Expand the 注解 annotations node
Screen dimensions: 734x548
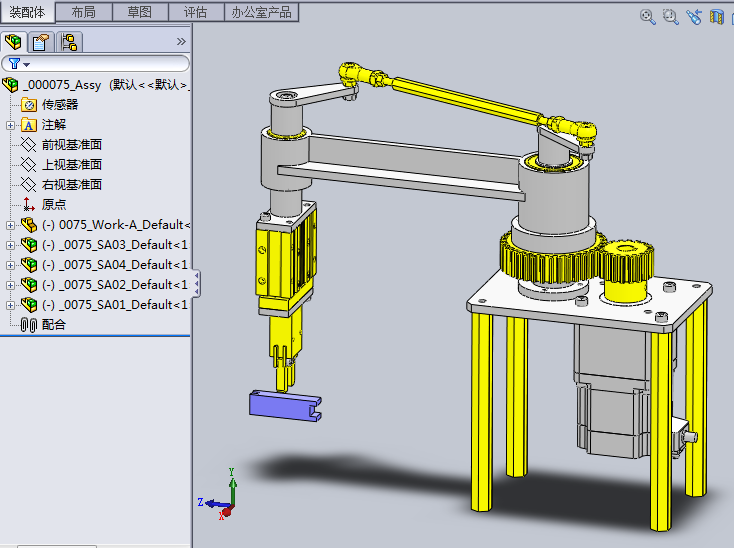[x=11, y=125]
